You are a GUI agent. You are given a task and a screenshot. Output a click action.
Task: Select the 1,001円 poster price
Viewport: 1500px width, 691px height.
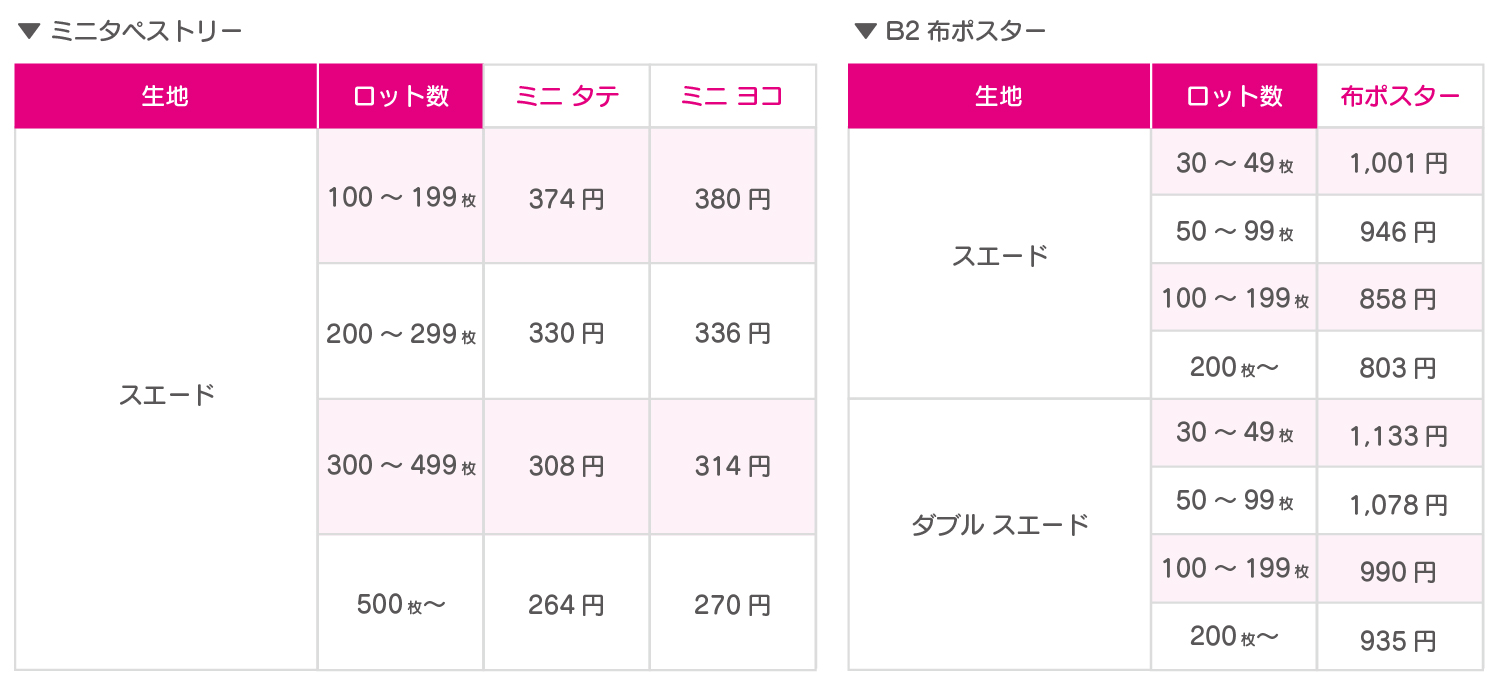pyautogui.click(x=1399, y=163)
